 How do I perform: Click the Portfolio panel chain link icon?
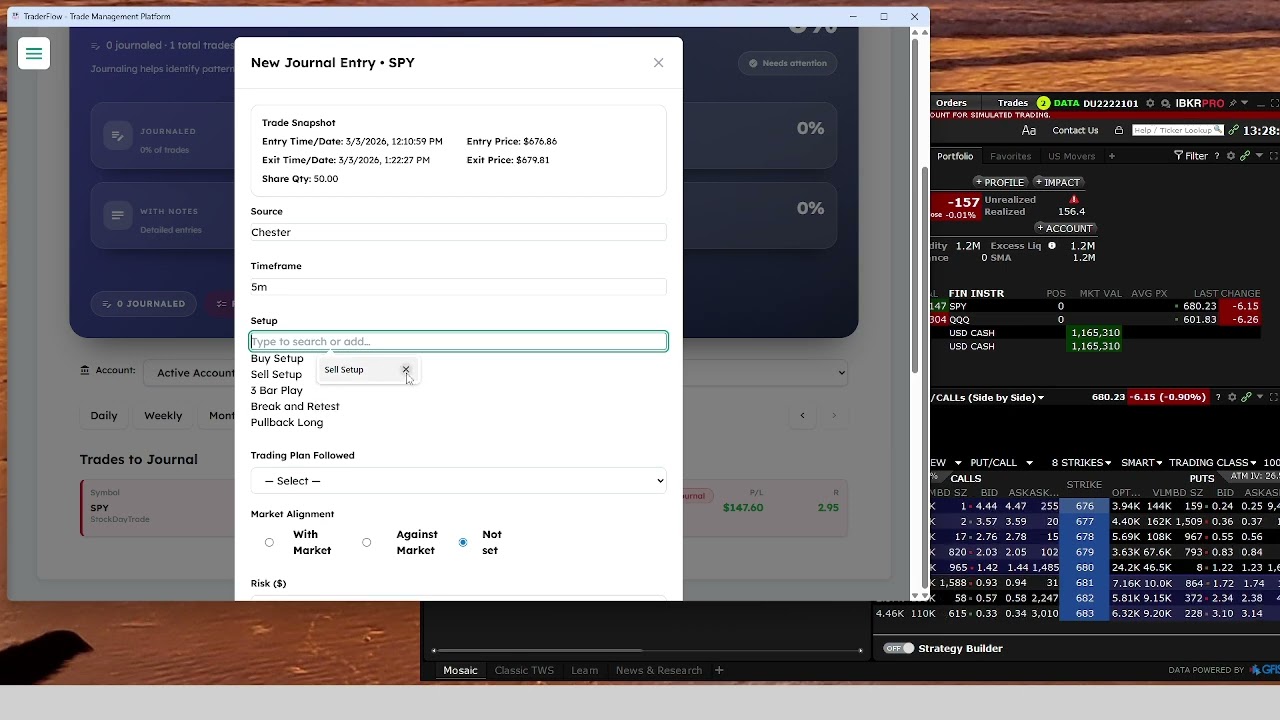pyautogui.click(x=1245, y=156)
